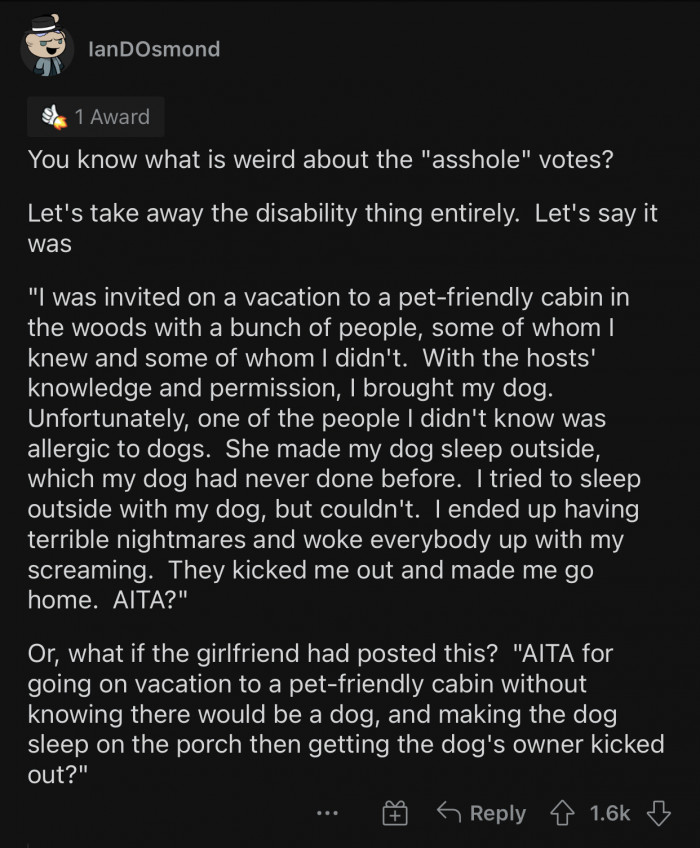The width and height of the screenshot is (700, 848).
Task: Click the "asshole" votes opening sentence
Action: pos(320,160)
